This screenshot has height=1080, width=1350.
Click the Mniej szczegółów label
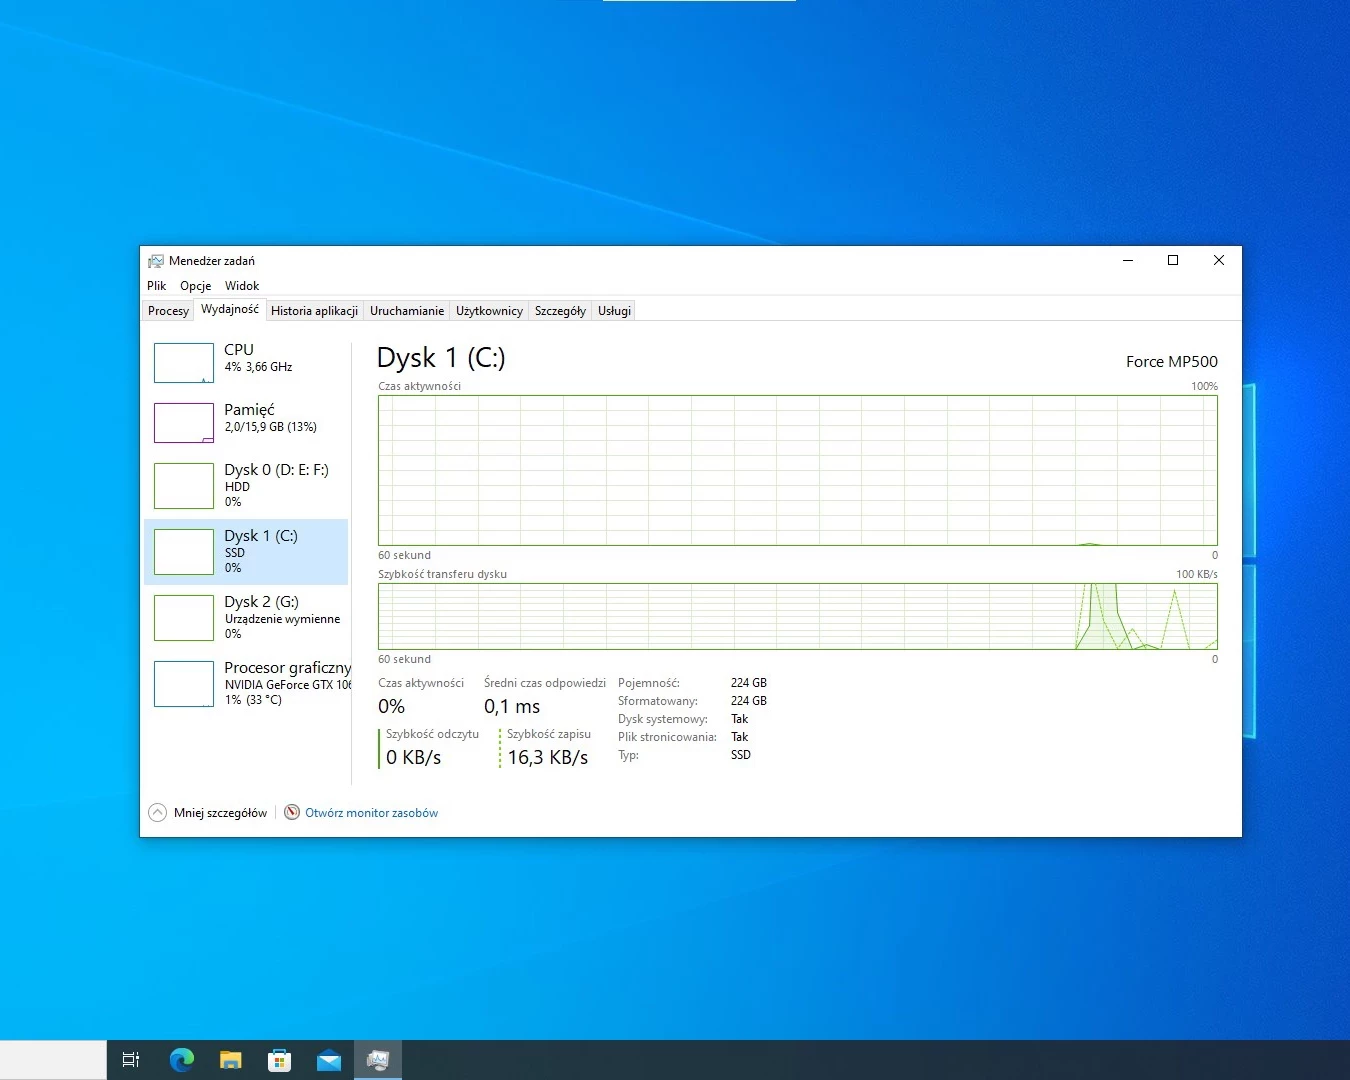[220, 813]
